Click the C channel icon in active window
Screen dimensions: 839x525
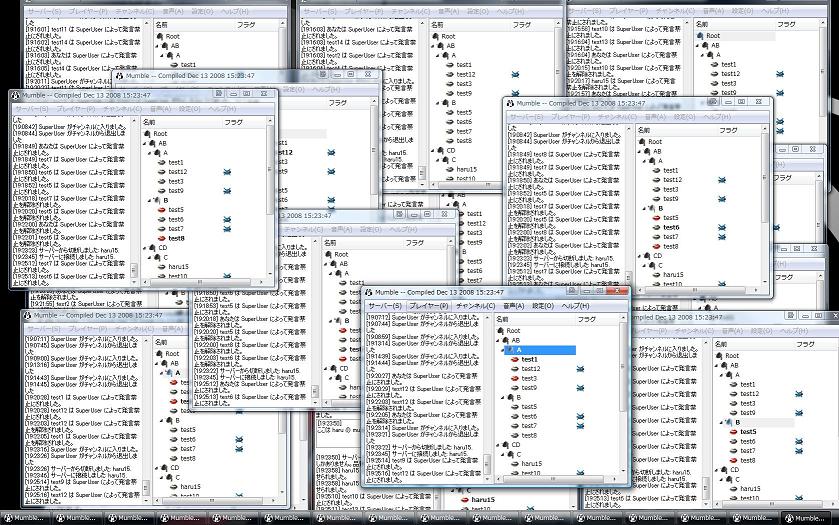510,454
